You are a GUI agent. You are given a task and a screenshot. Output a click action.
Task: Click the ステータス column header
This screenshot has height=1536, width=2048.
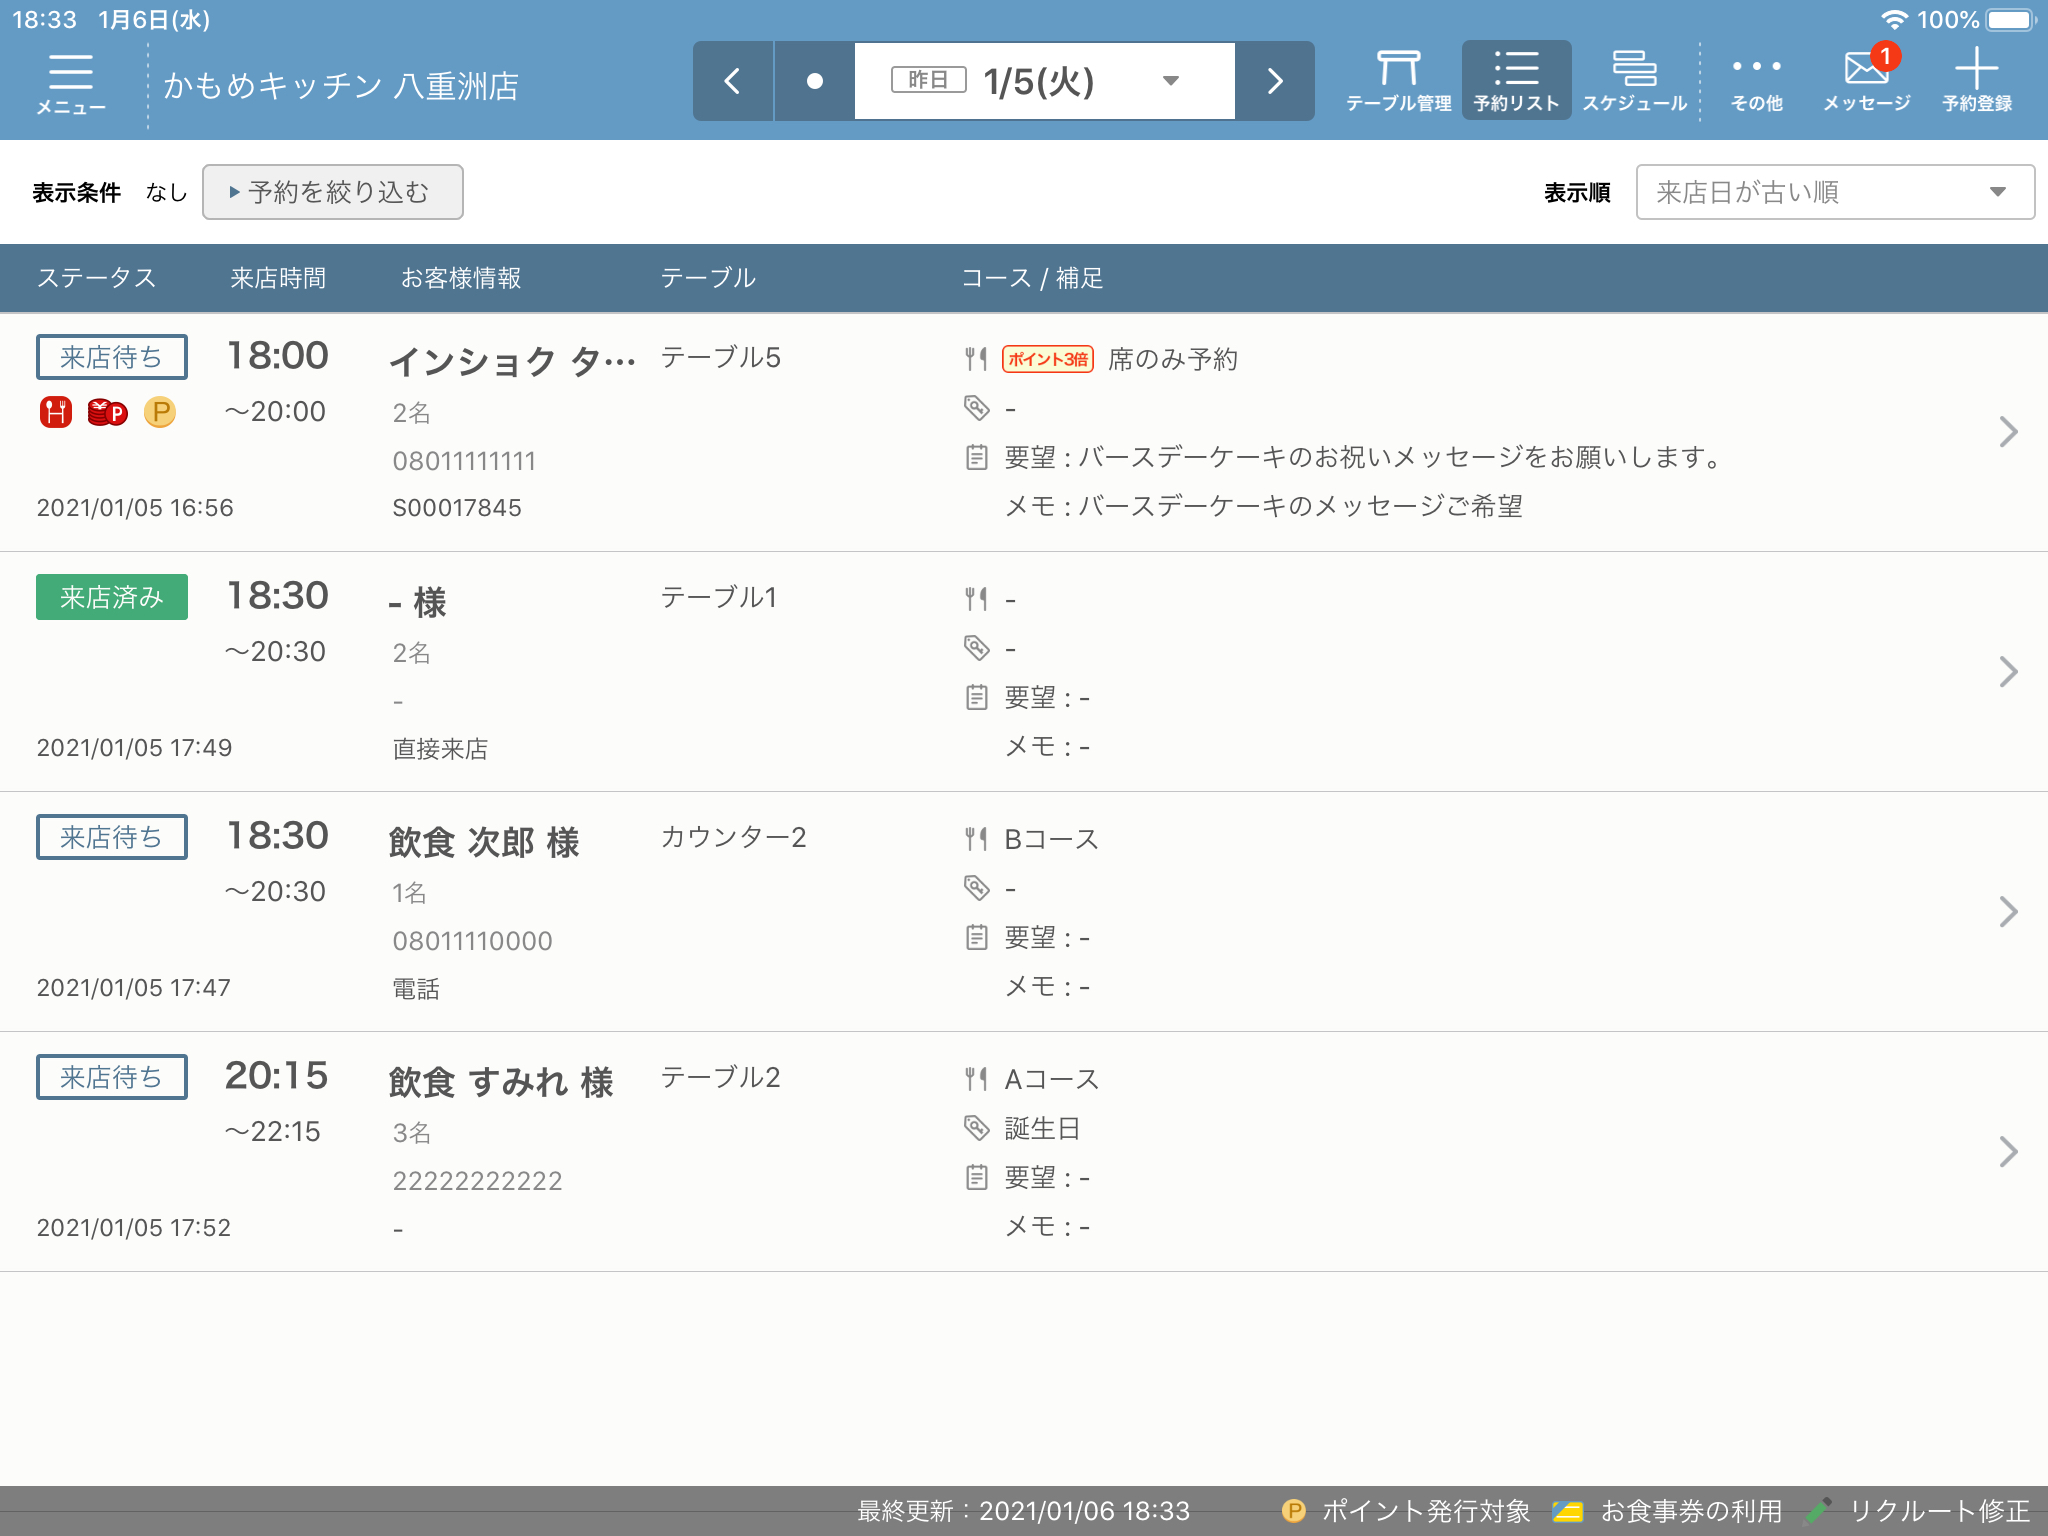pyautogui.click(x=97, y=278)
